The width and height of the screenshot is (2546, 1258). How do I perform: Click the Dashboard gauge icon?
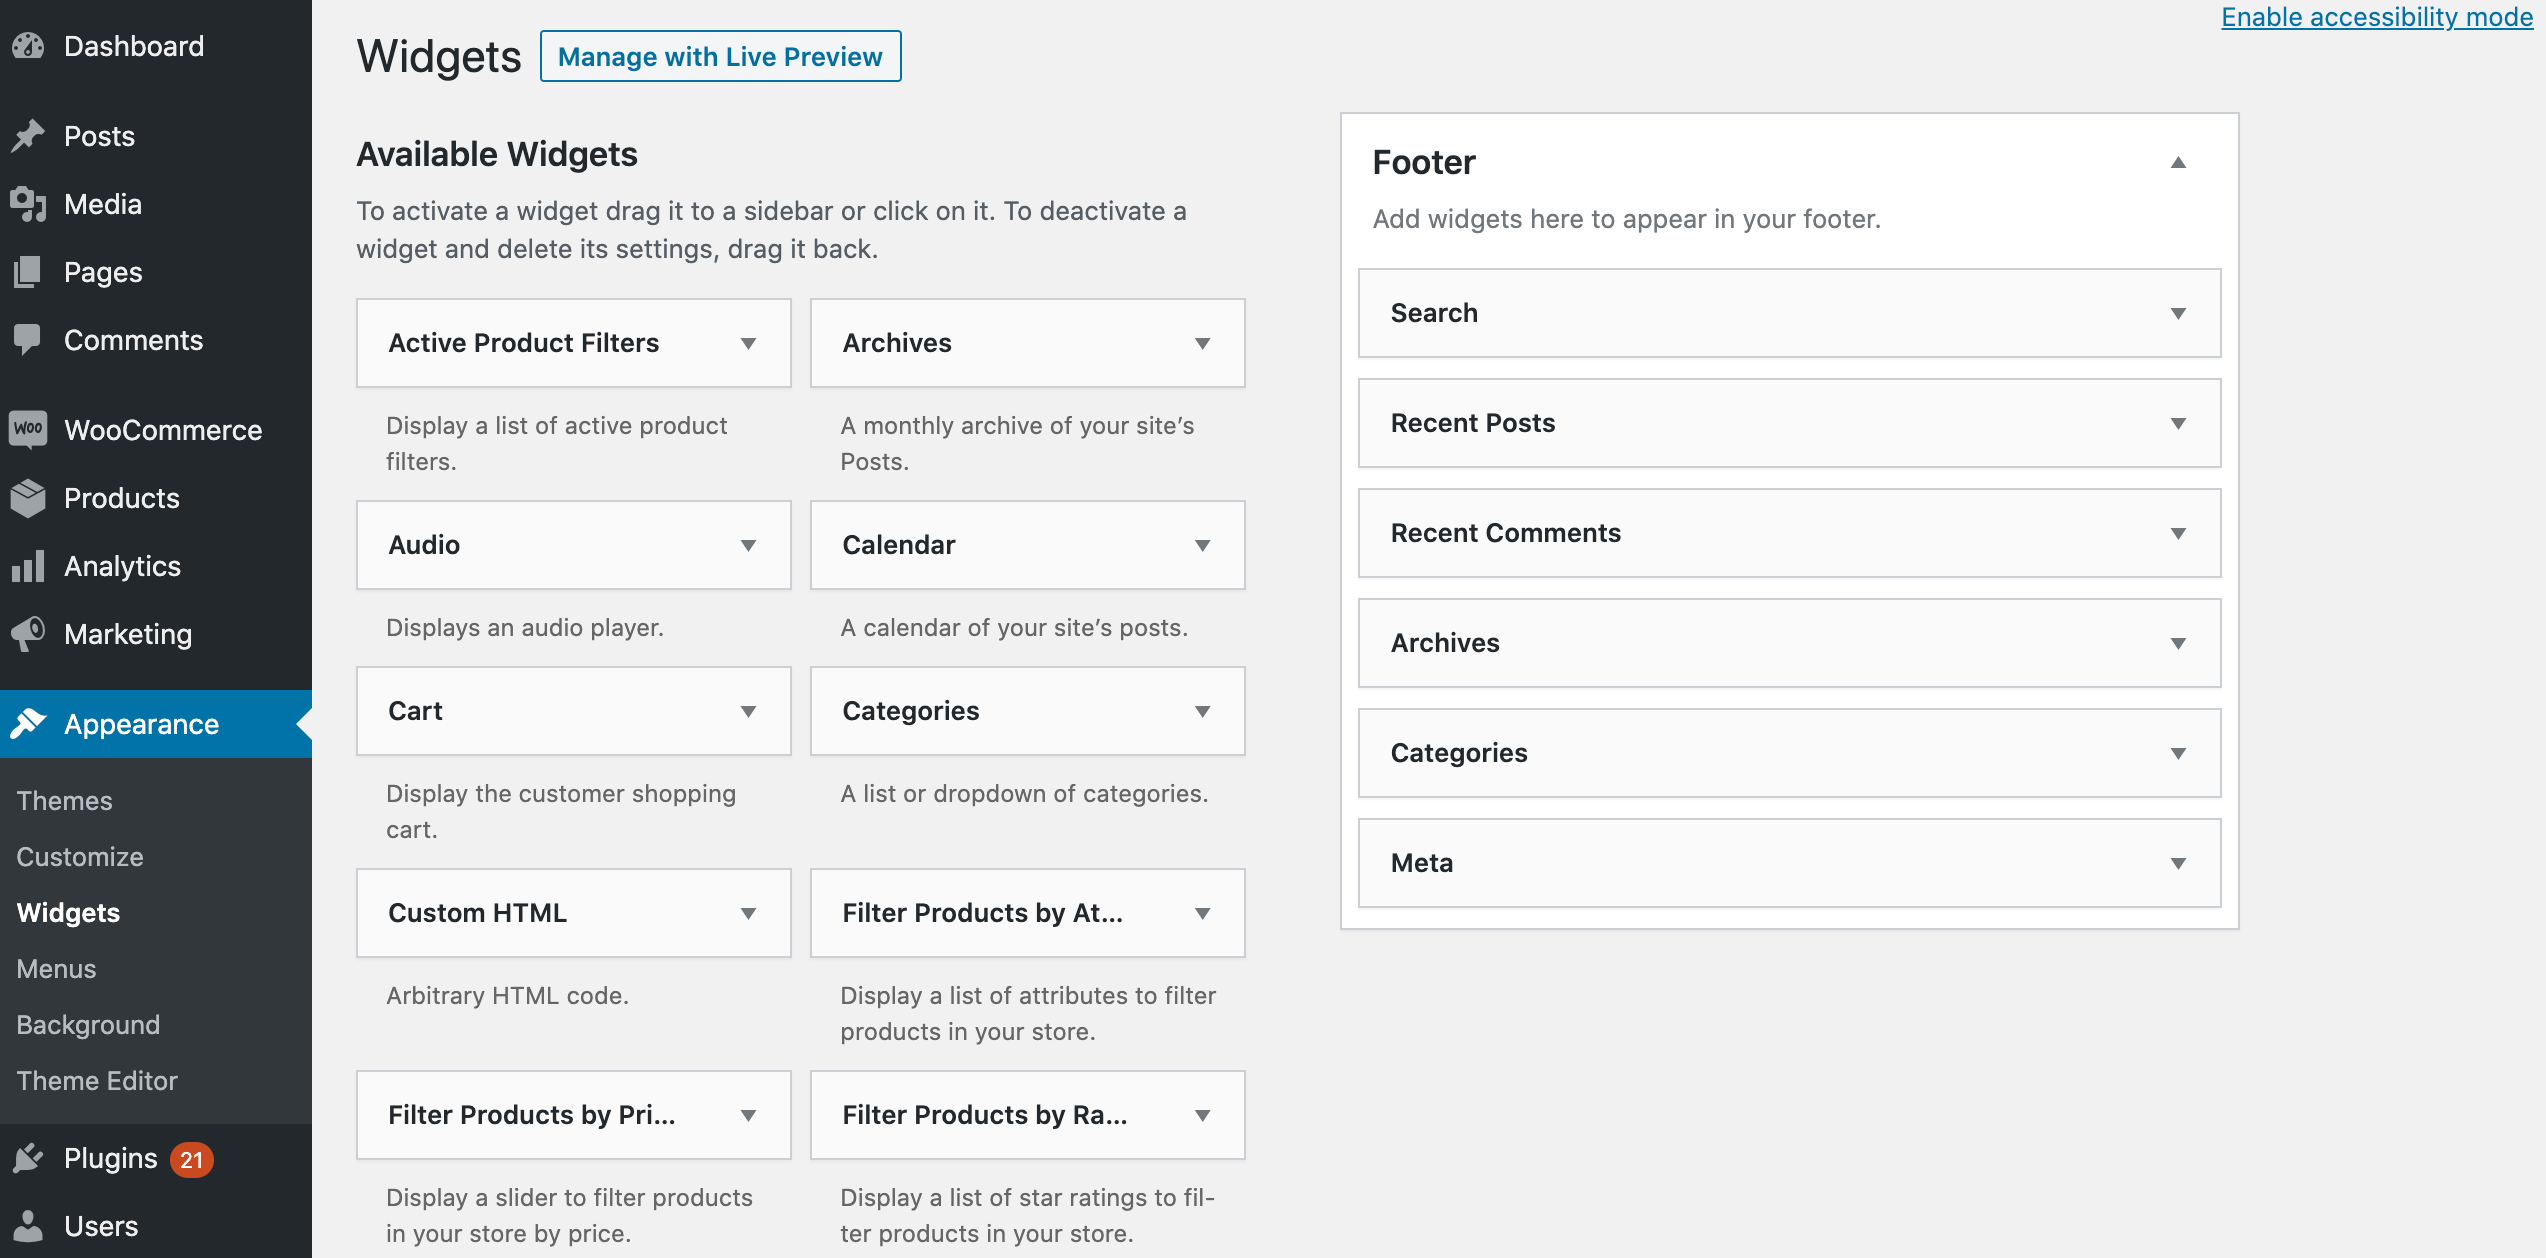click(28, 46)
